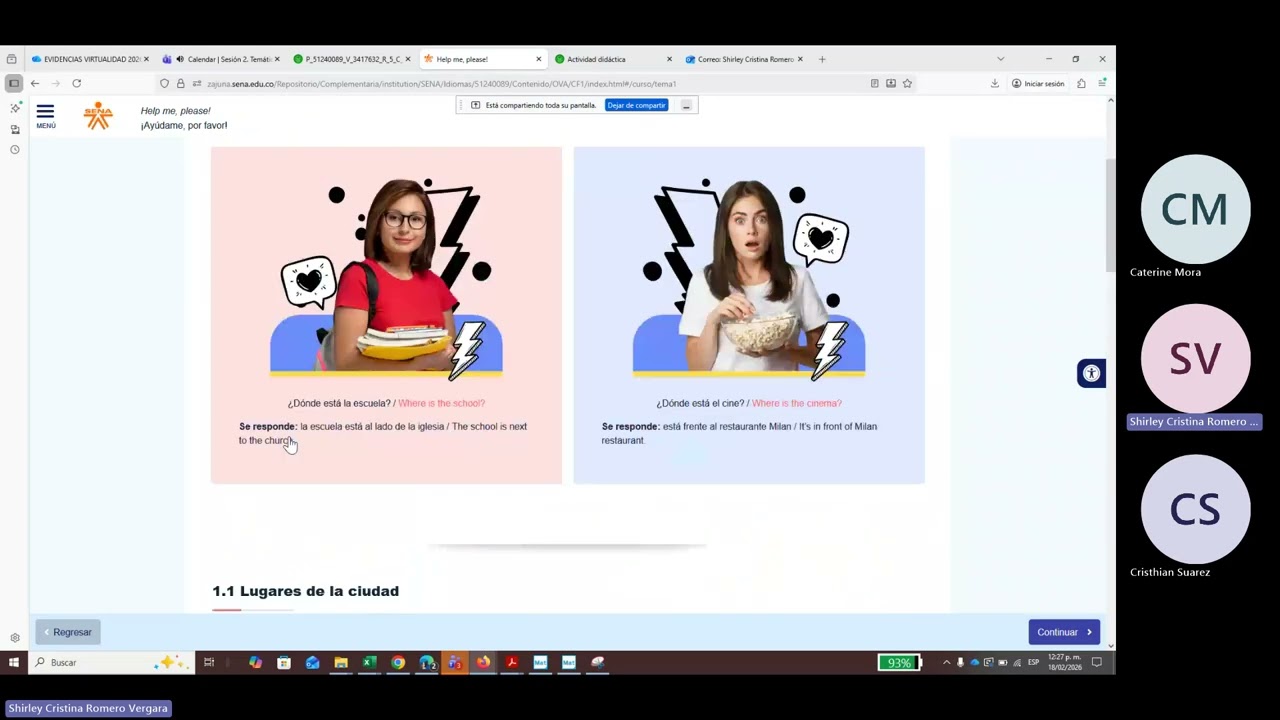Open sidebar settings gear icon
The height and width of the screenshot is (720, 1280).
pos(15,638)
